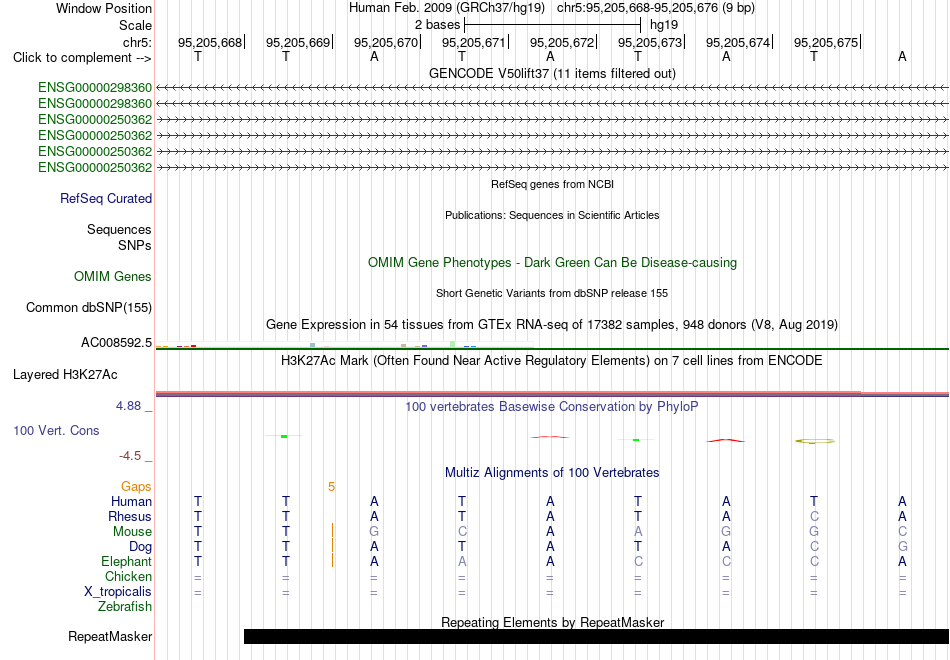950x660 pixels.
Task: Click the Window Position label
Action: pyautogui.click(x=104, y=8)
